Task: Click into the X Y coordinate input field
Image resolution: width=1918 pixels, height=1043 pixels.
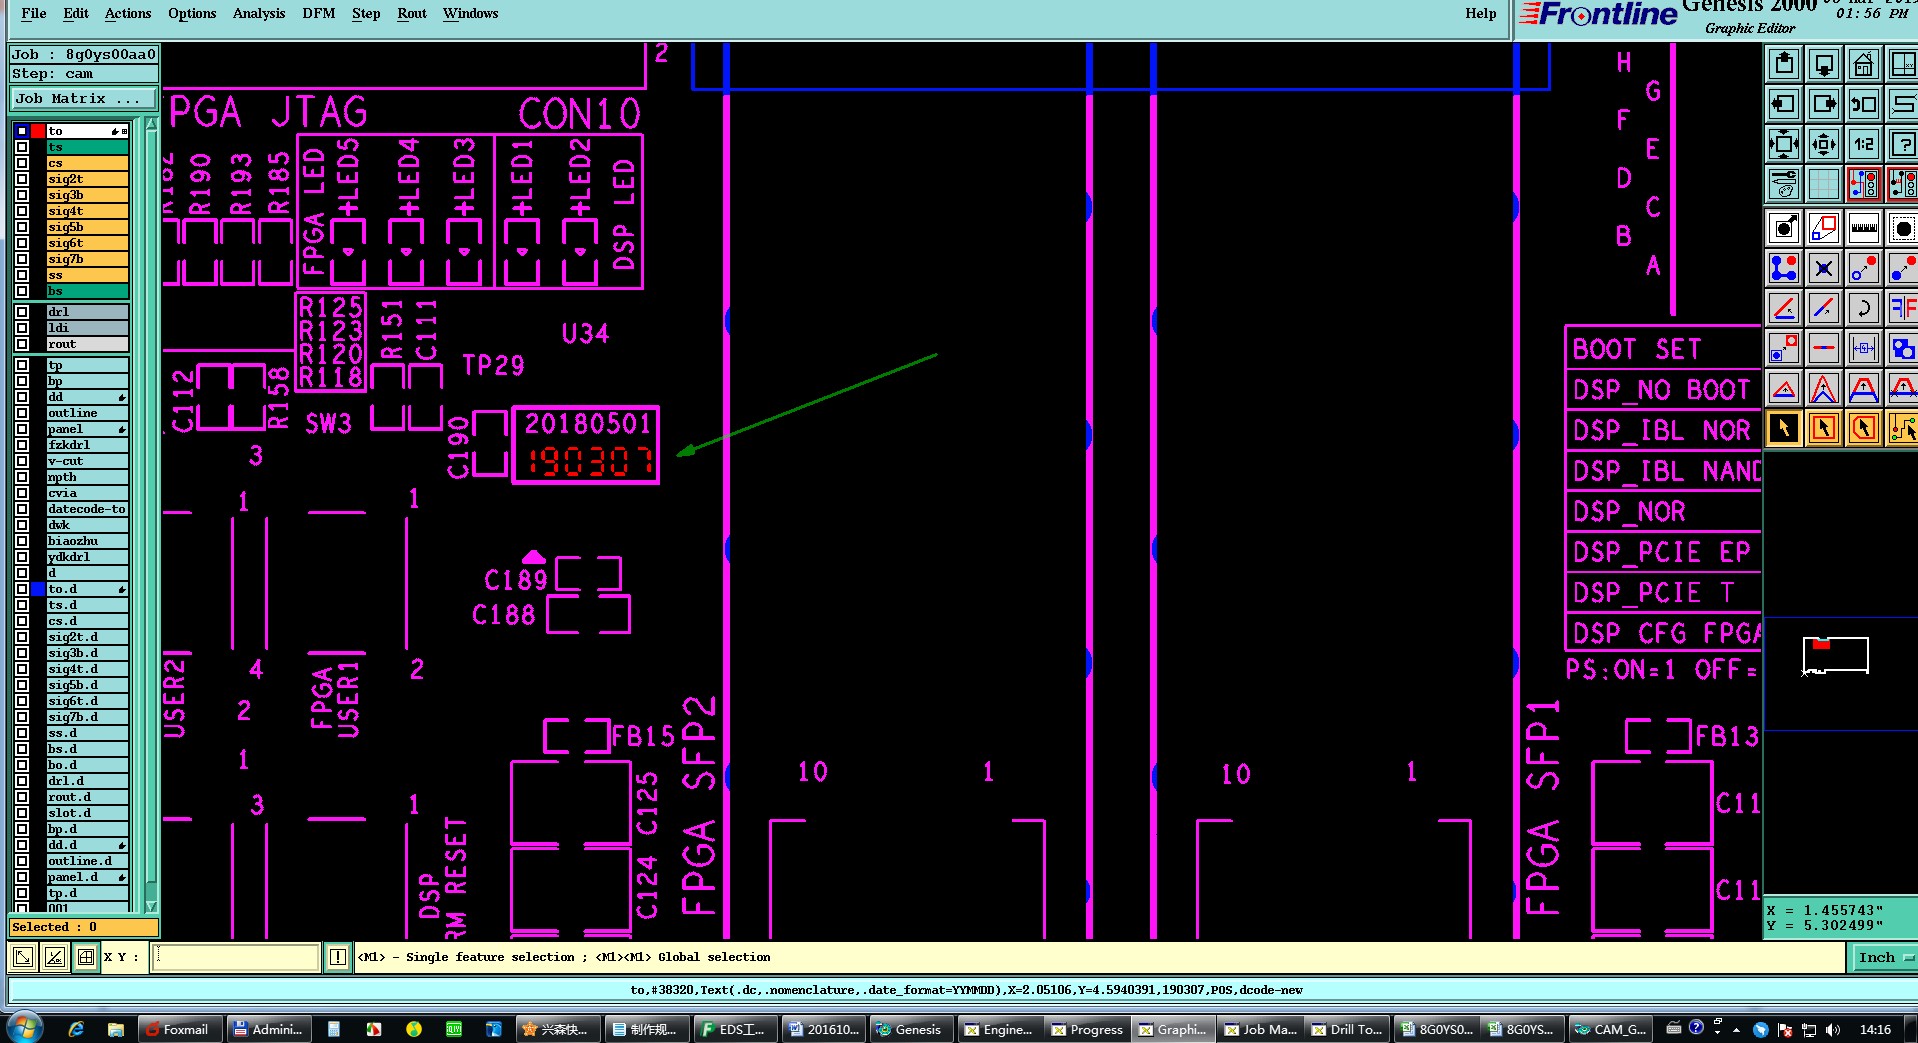Action: 235,957
